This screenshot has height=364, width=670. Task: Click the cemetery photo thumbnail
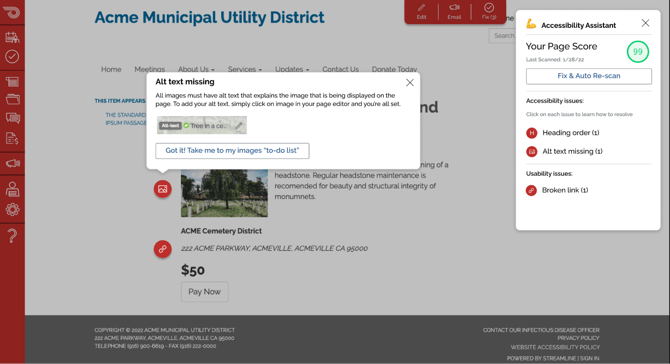[x=224, y=193]
